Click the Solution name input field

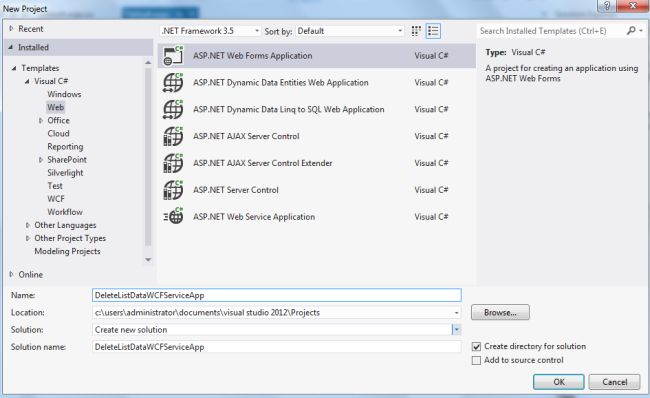click(x=276, y=347)
